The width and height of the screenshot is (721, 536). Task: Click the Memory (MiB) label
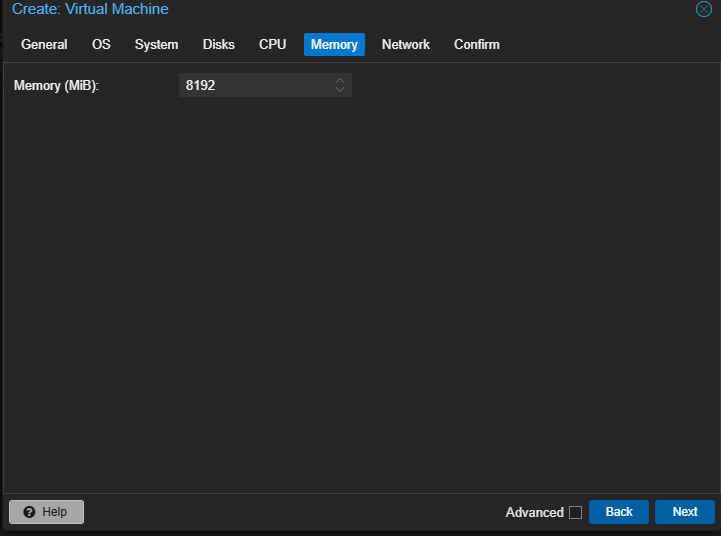(x=56, y=86)
